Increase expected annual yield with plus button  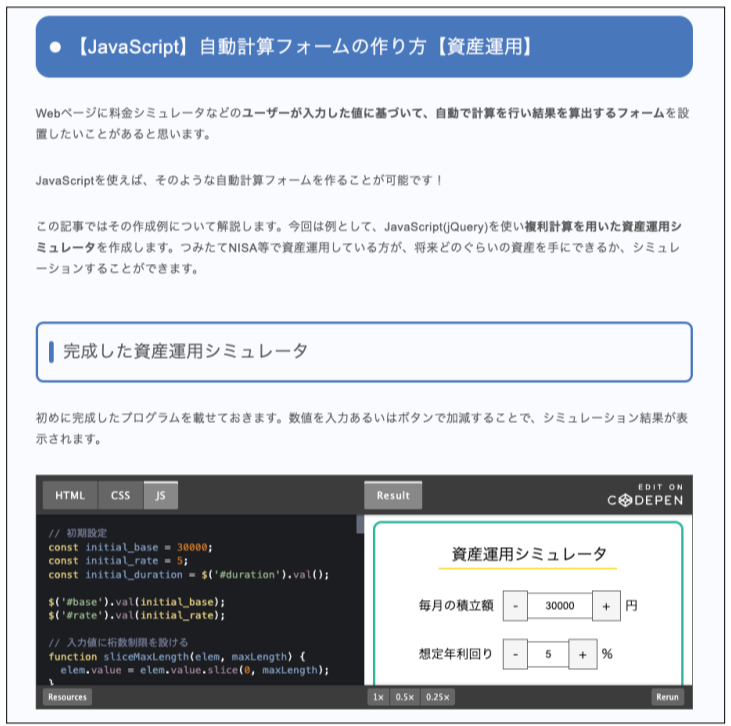[583, 654]
